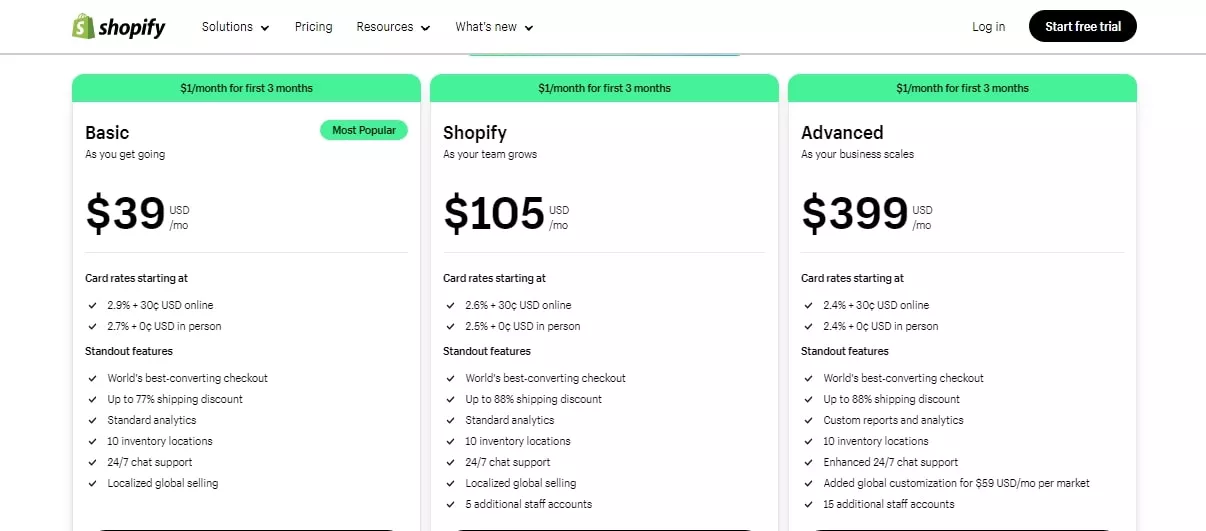Click Shopify plan's $1/month promo banner

click(604, 88)
